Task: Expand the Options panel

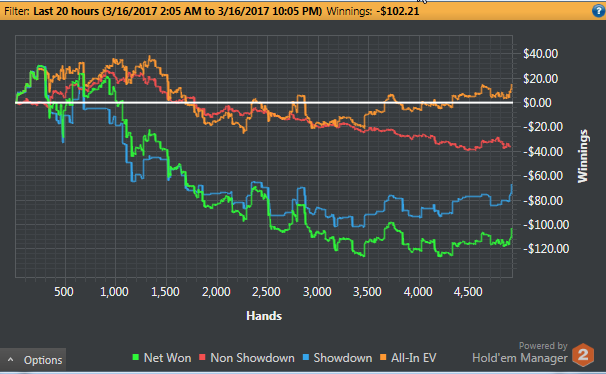Action: [33, 360]
